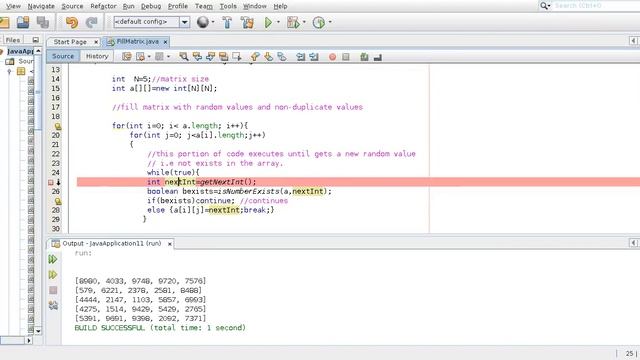640x360 pixels.
Task: Click the globe browser icon
Action: click(202, 22)
